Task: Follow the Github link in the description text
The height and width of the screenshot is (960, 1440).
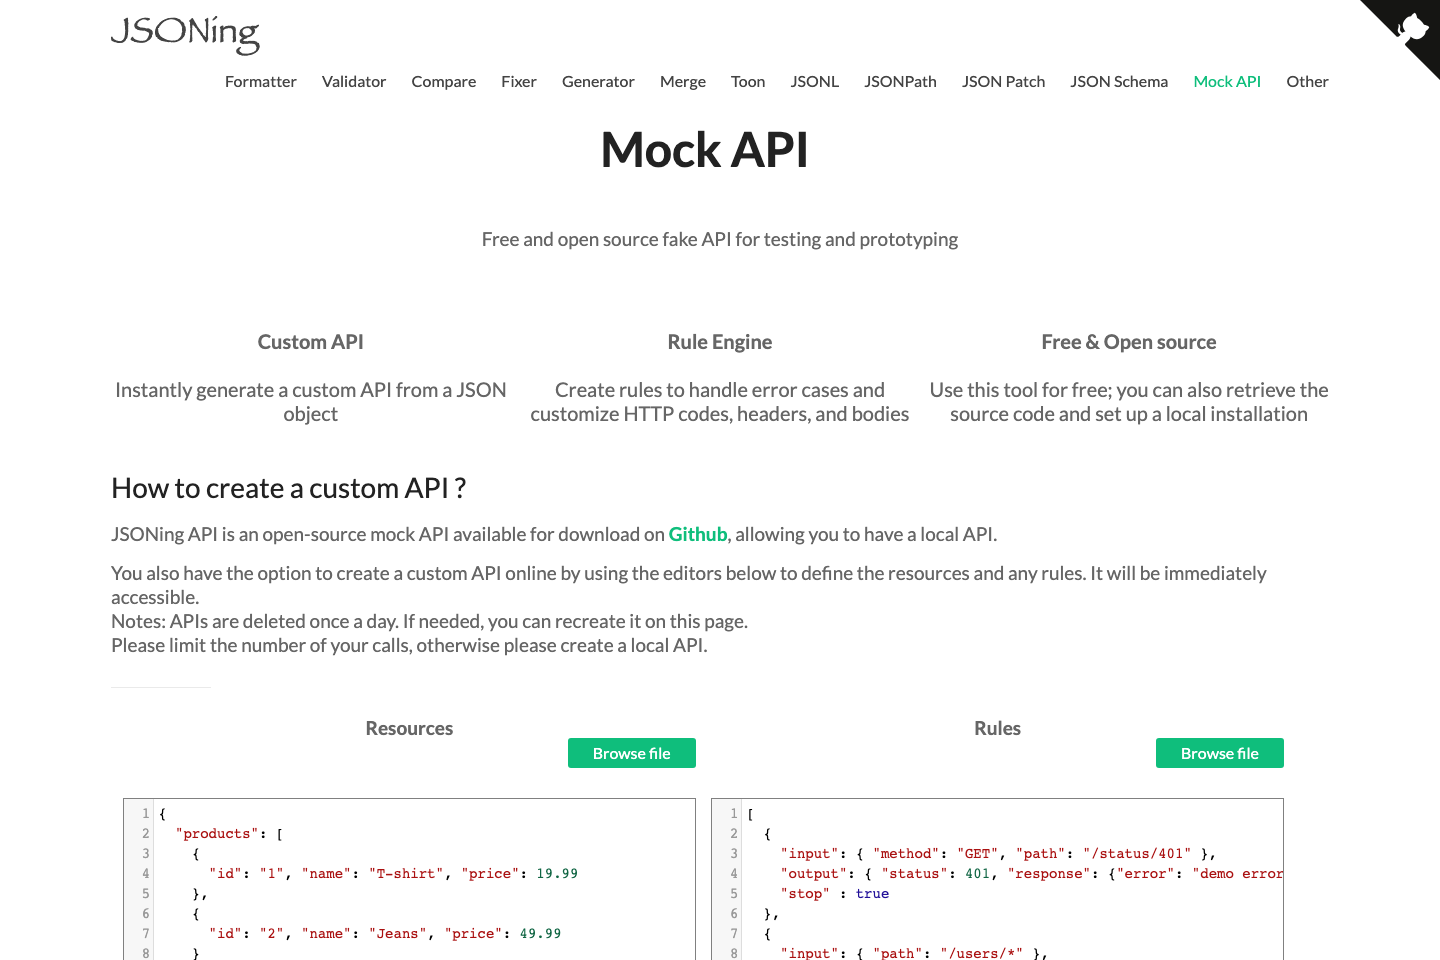Action: [x=697, y=534]
